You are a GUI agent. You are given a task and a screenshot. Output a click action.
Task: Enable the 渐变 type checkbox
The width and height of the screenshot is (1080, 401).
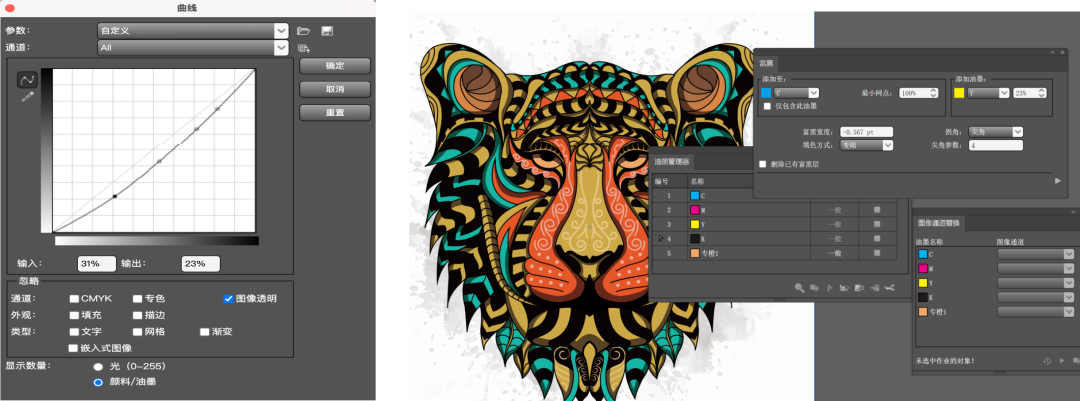point(205,331)
